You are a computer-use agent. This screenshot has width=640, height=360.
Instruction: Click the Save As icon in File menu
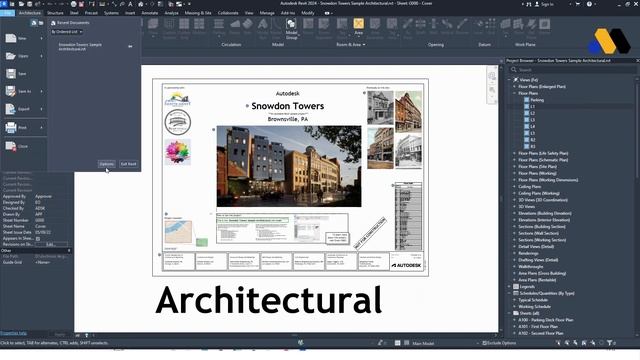(x=11, y=91)
